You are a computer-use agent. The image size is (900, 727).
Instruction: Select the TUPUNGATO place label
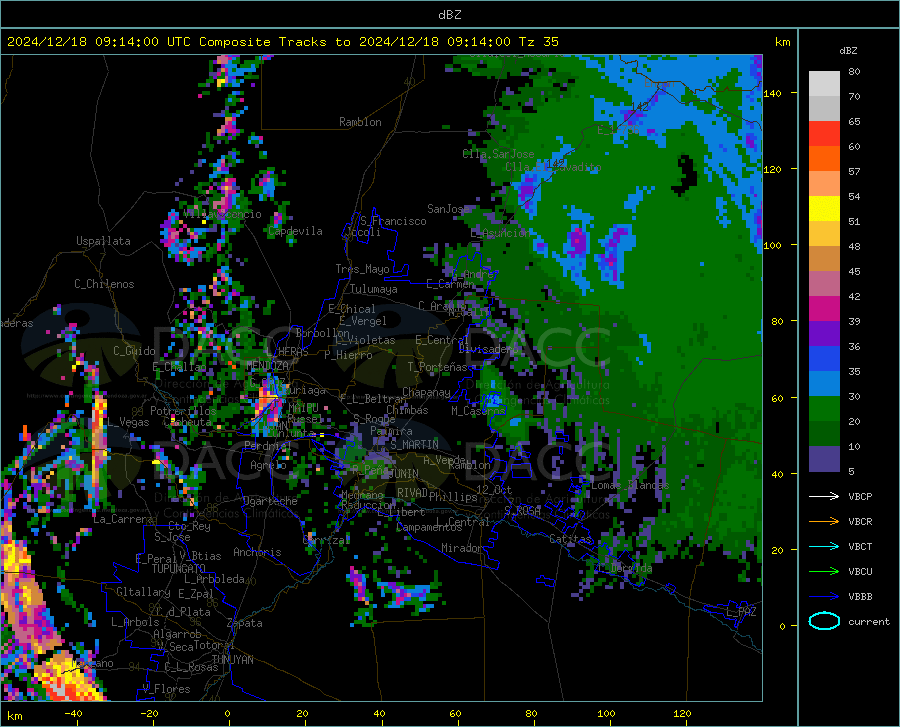pos(179,569)
